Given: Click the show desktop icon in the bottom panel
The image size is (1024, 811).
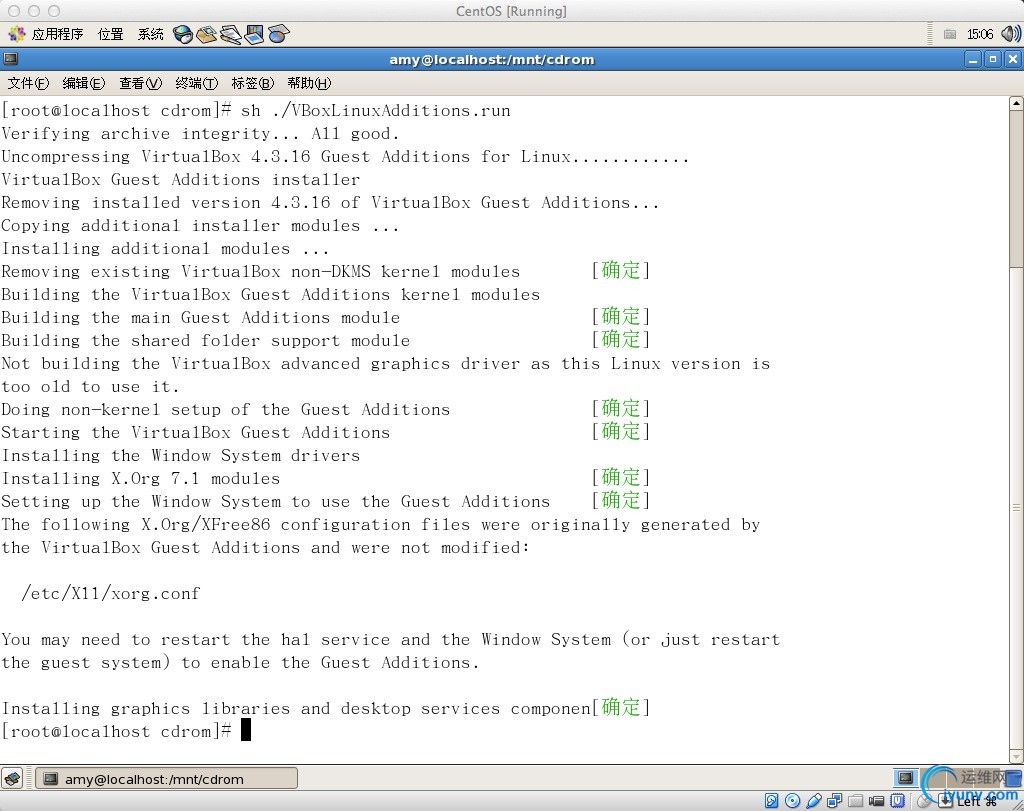Looking at the screenshot, I should click(12, 778).
